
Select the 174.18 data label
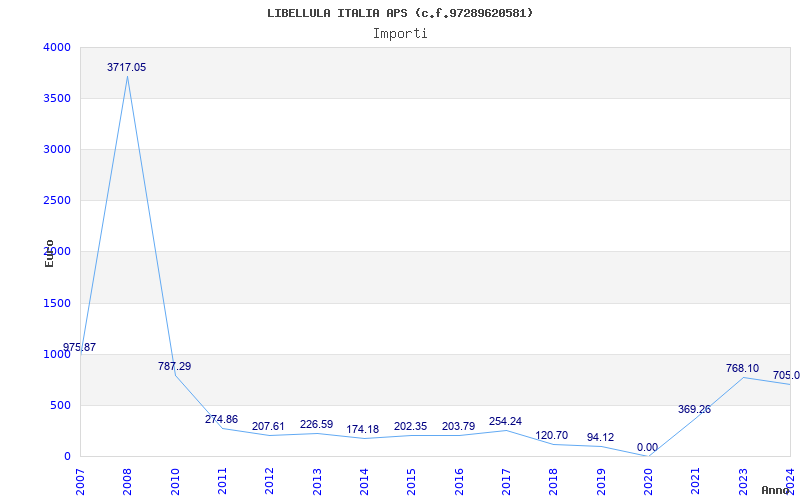coord(363,430)
